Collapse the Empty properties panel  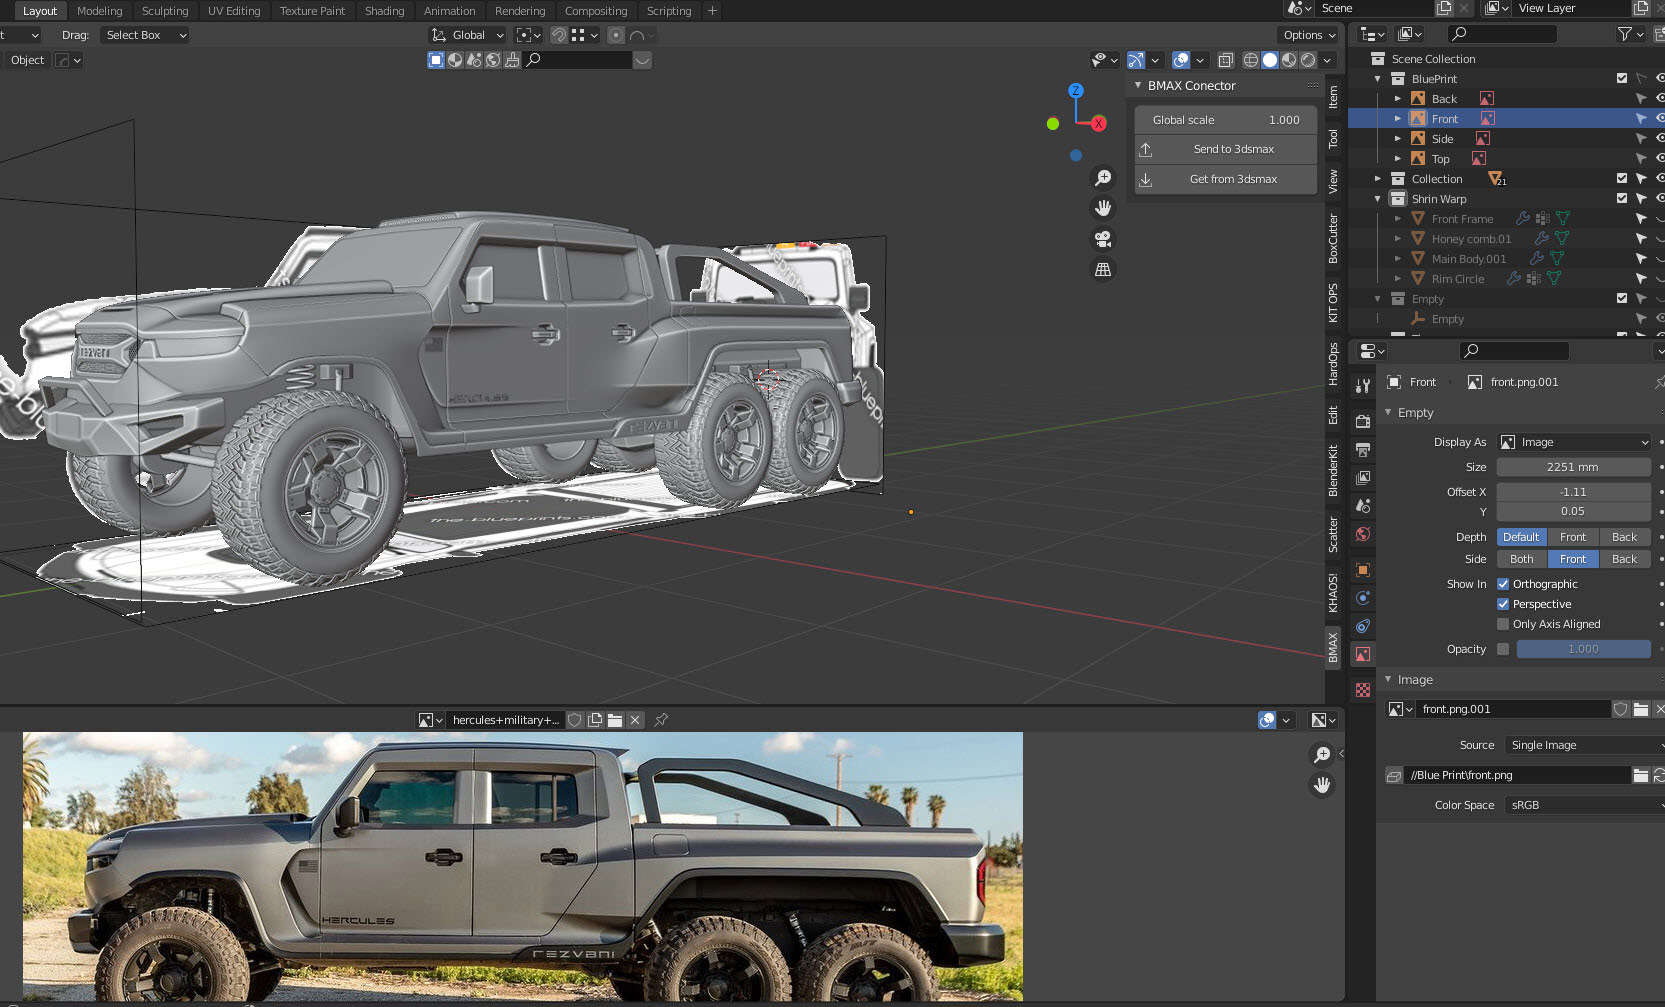1388,412
